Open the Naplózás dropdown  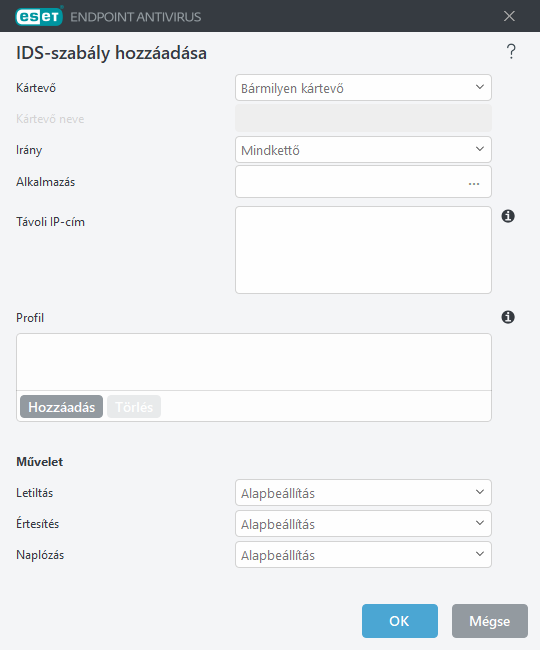363,555
